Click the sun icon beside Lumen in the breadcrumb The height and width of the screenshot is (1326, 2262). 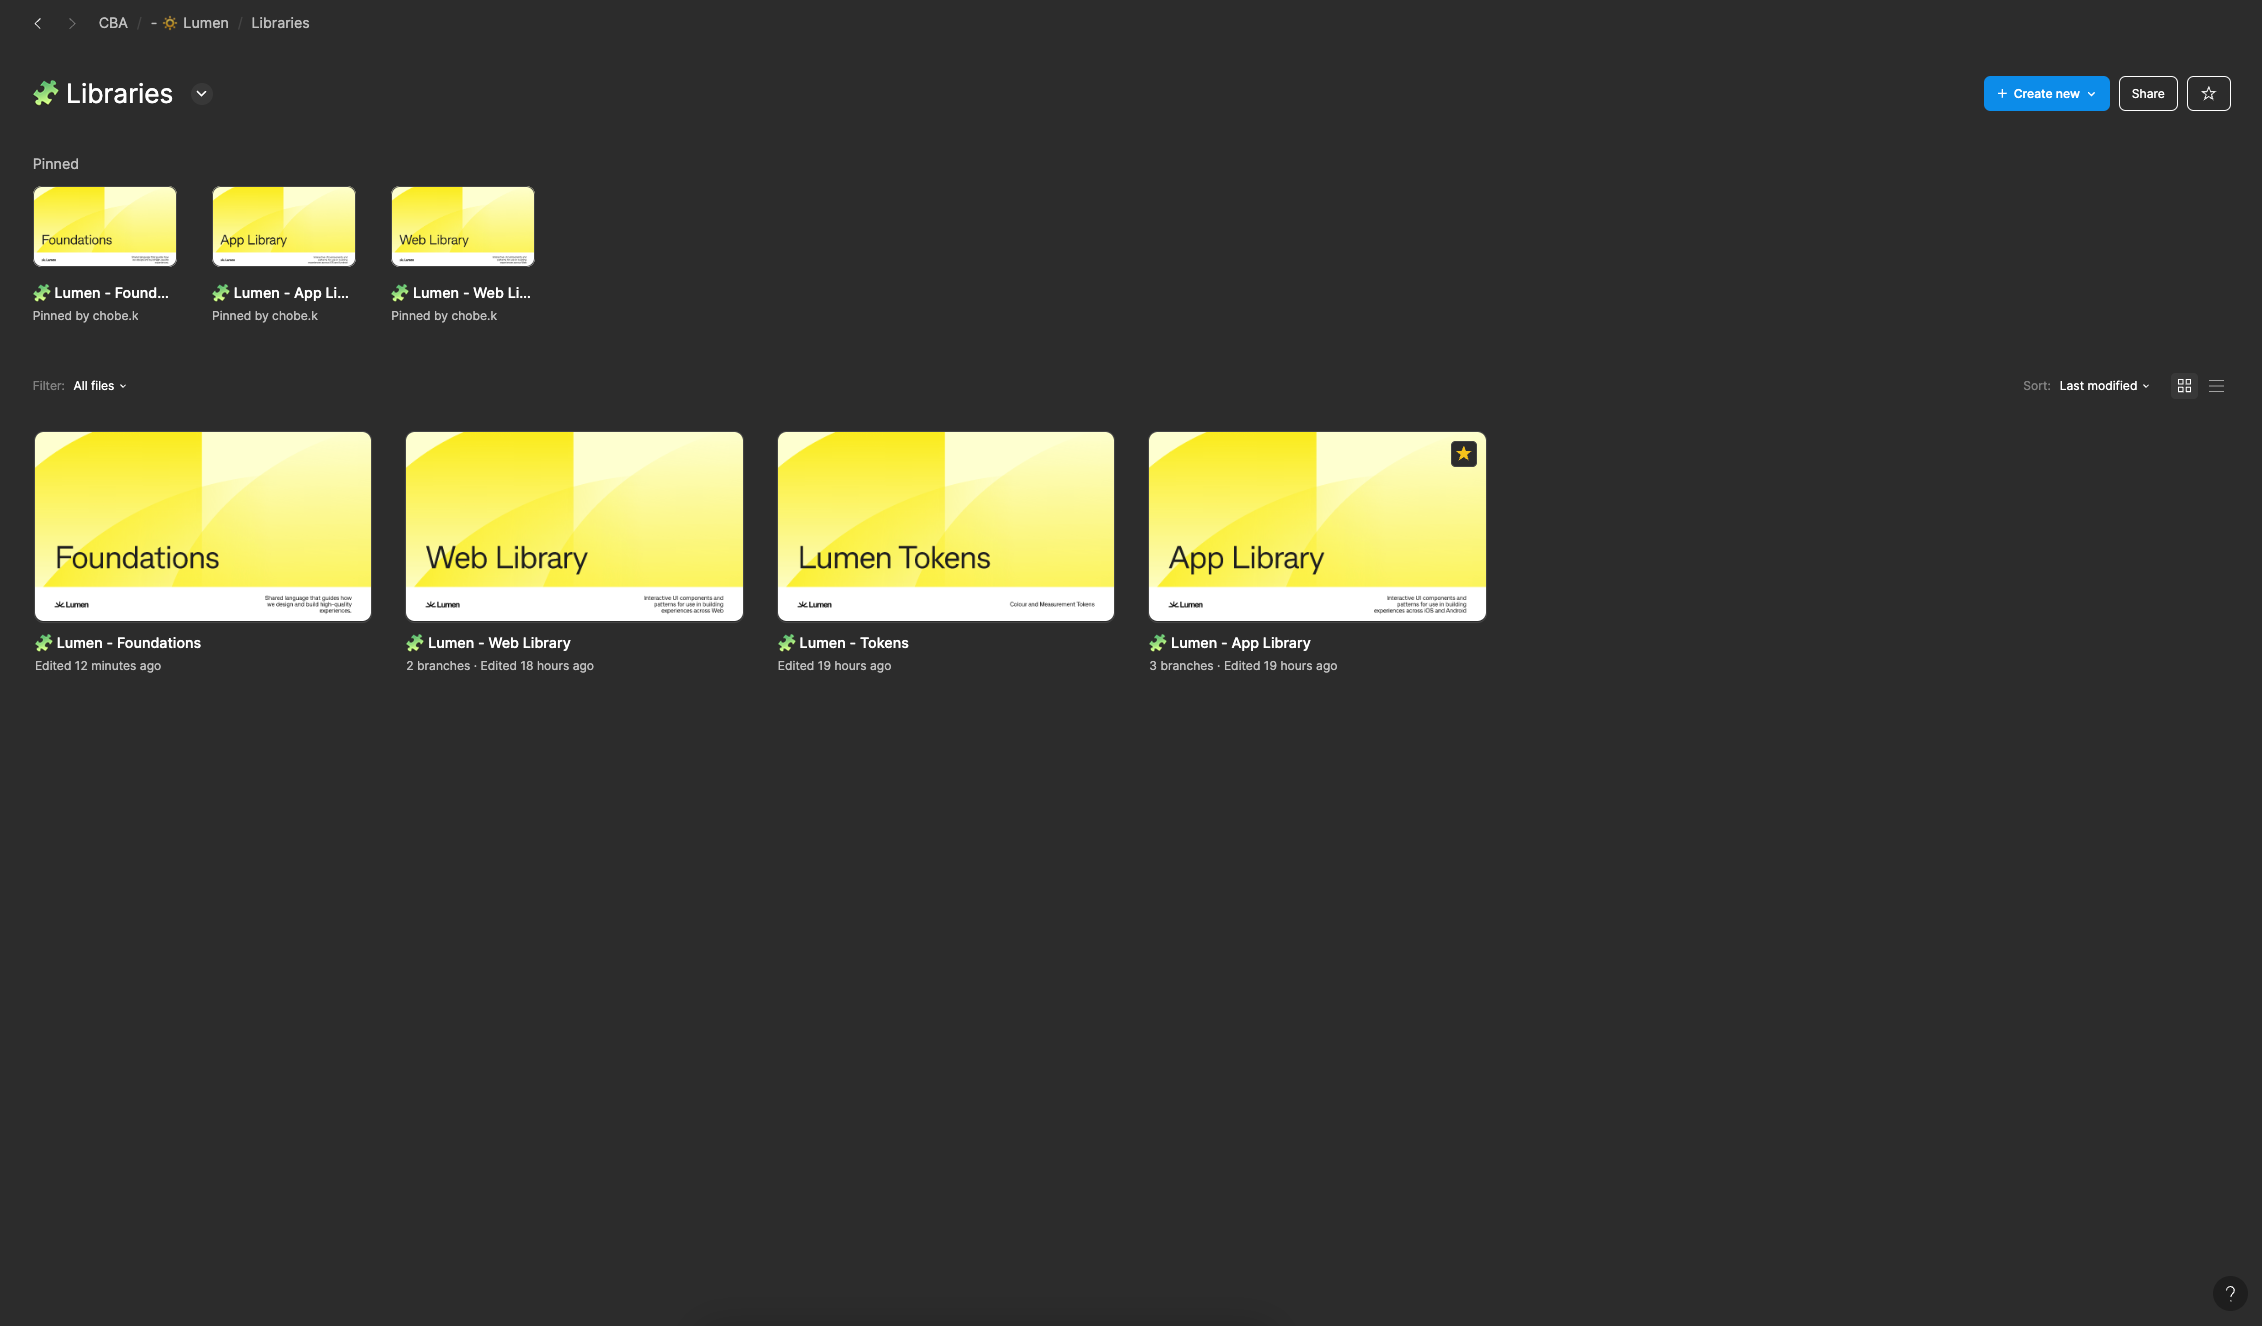pos(170,23)
